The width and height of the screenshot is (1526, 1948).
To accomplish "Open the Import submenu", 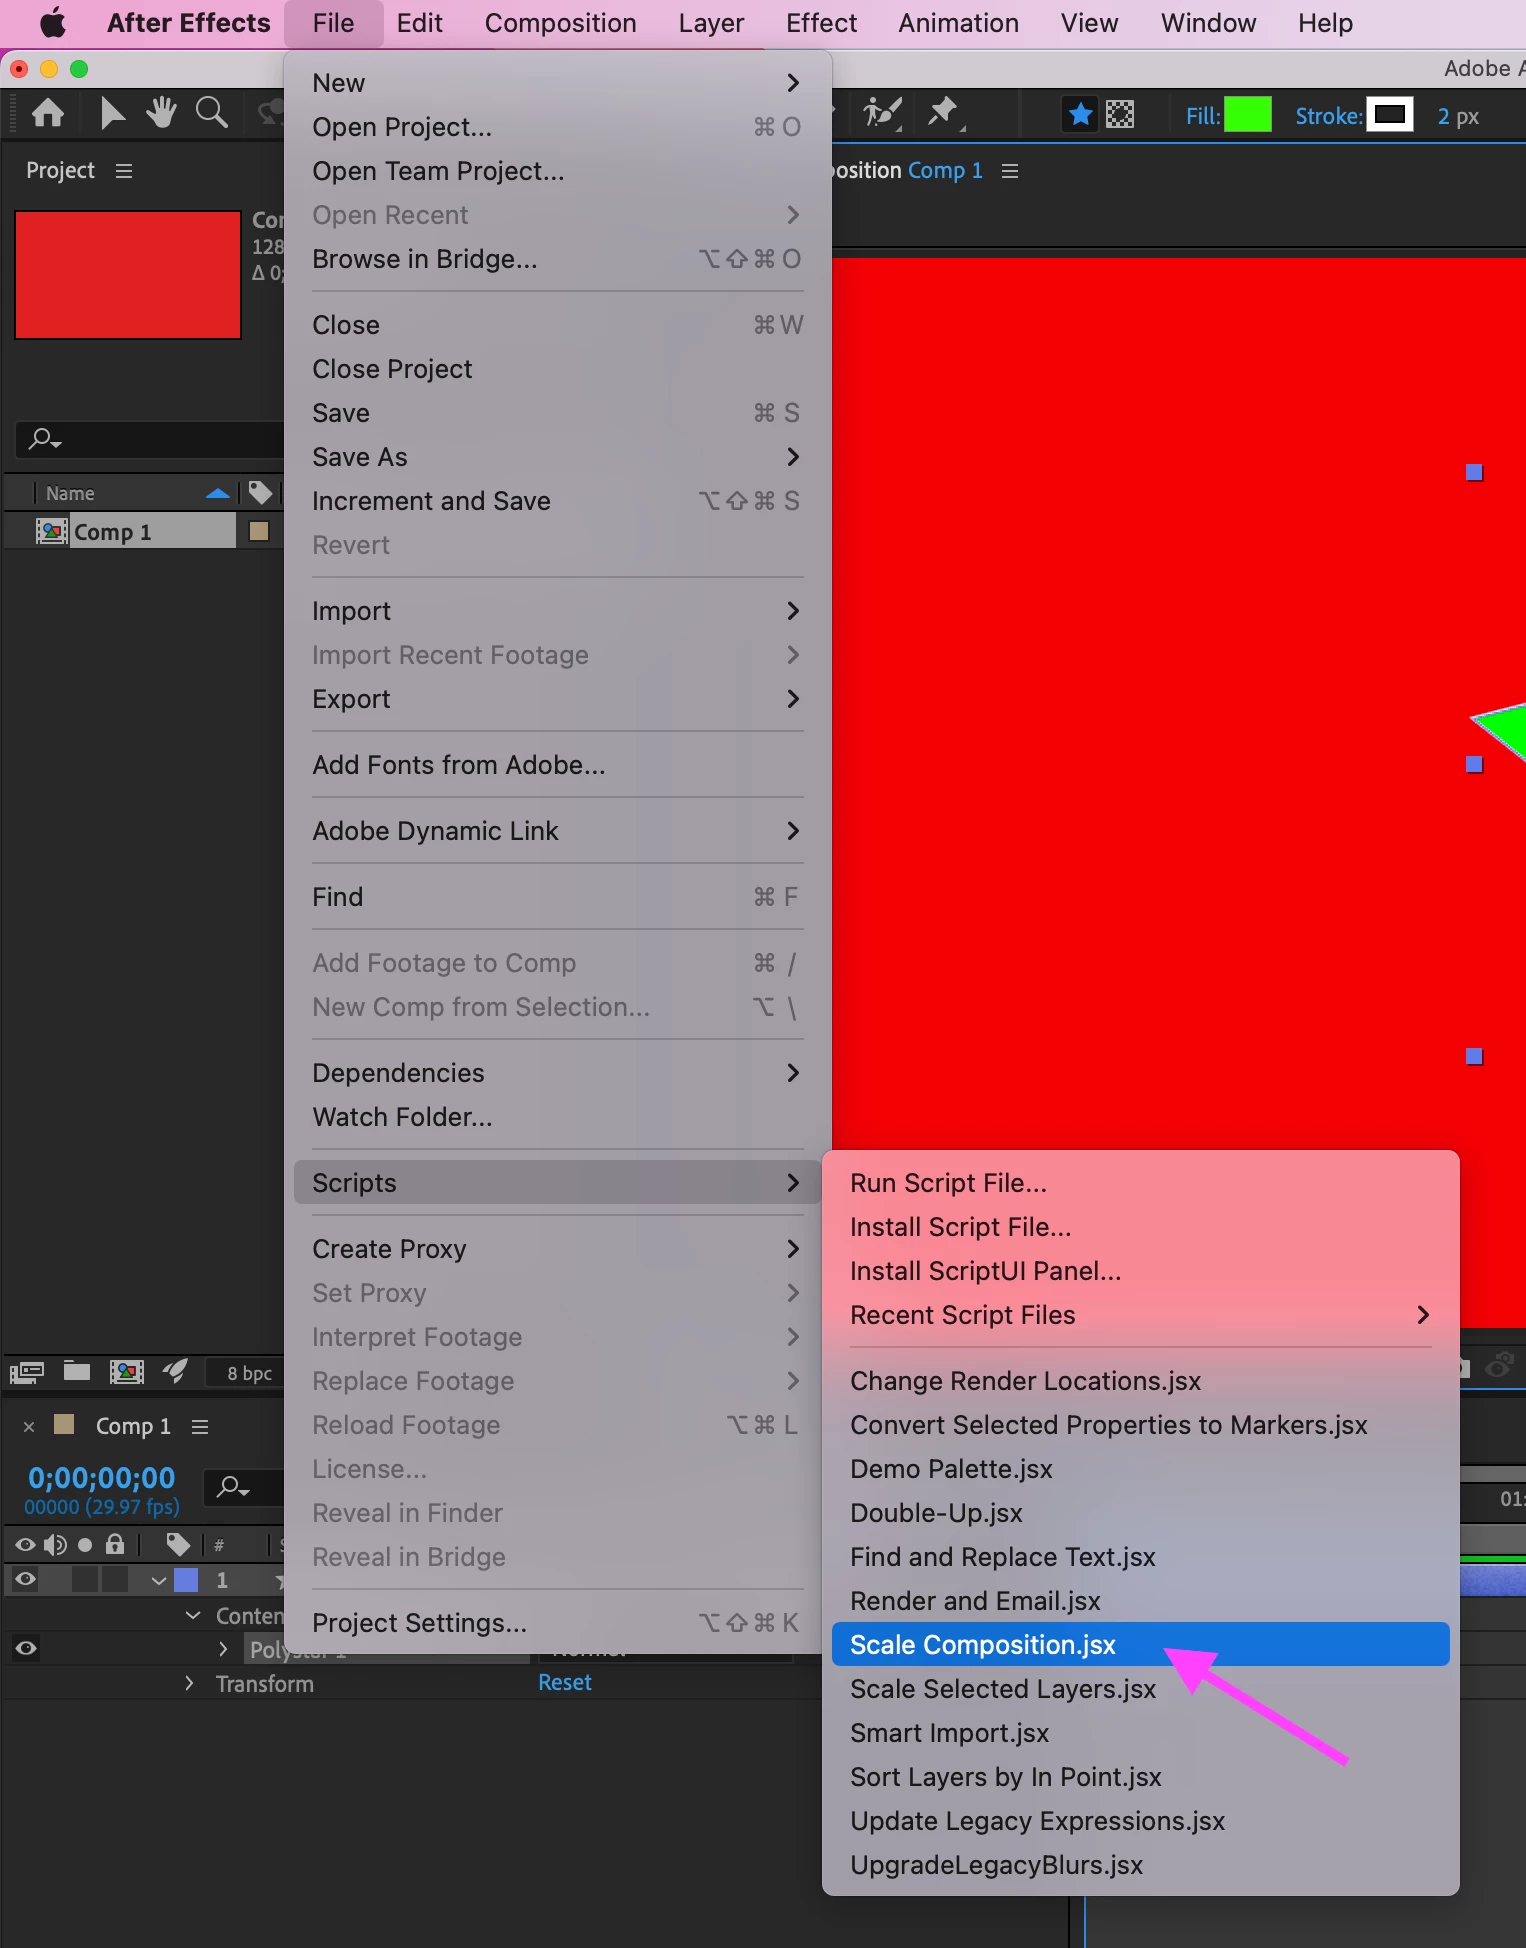I will pos(558,611).
